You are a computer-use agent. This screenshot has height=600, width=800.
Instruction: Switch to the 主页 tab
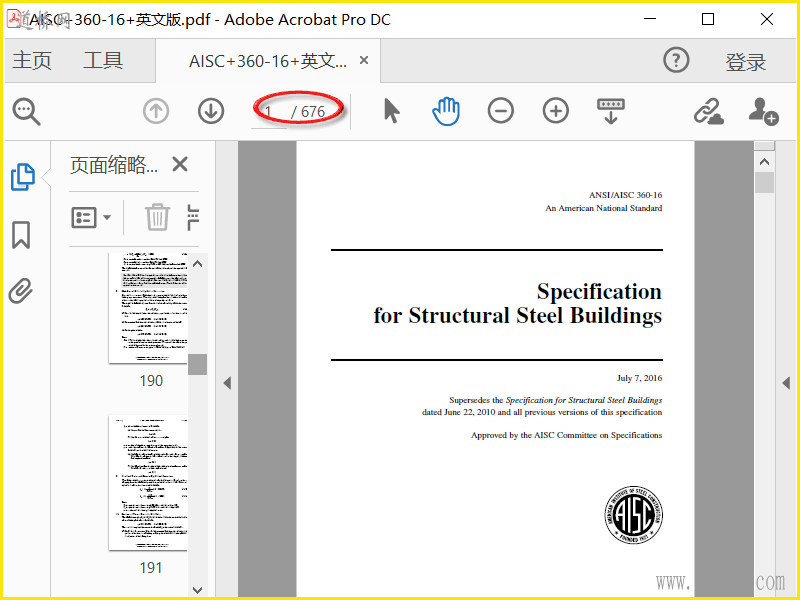coord(32,60)
